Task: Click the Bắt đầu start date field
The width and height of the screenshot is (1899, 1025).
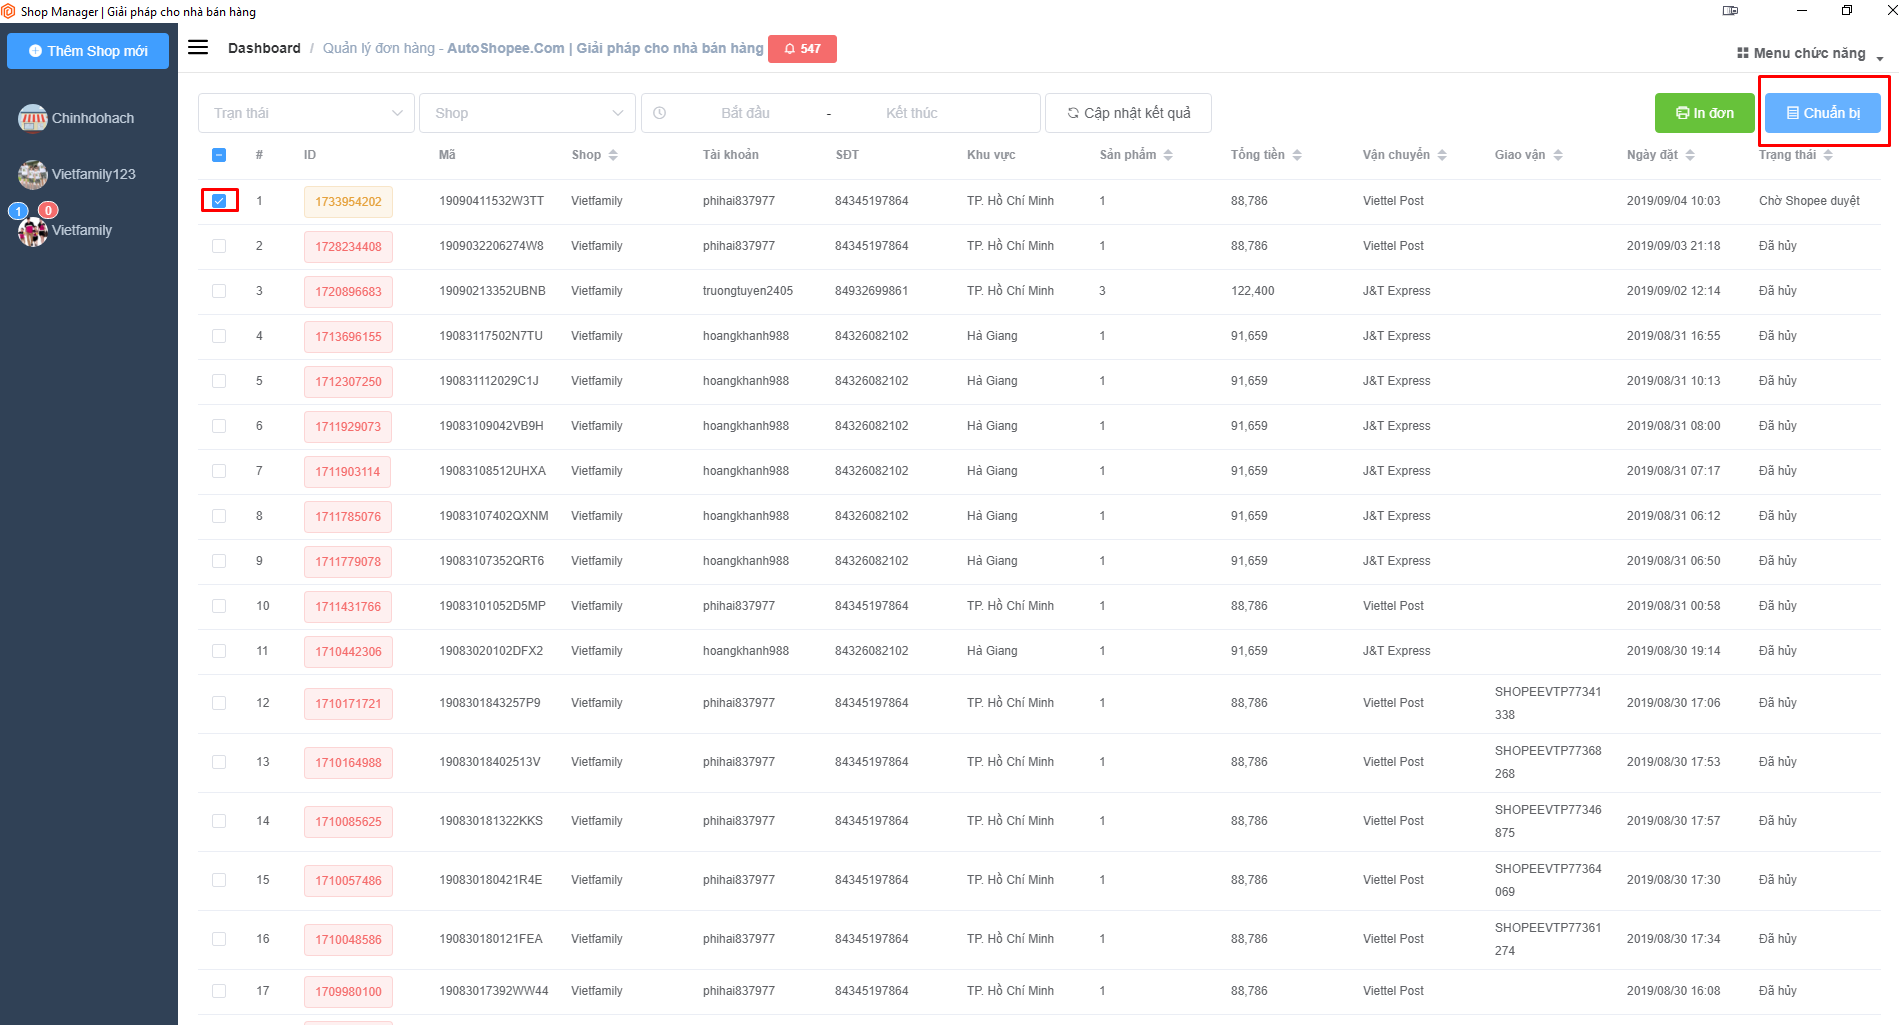Action: tap(745, 113)
